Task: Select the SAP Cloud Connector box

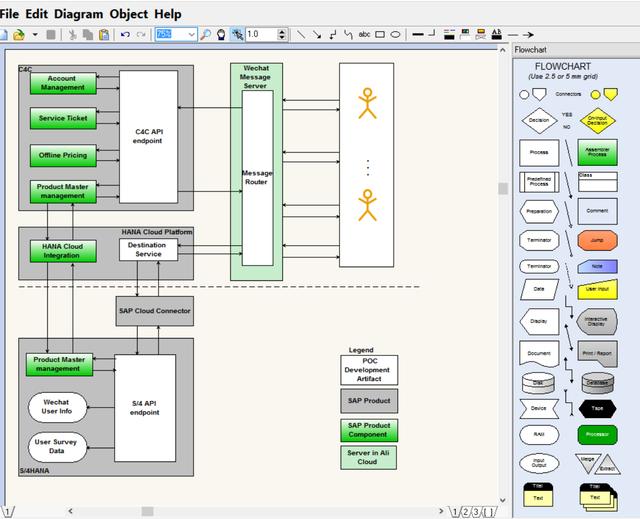Action: tap(154, 311)
